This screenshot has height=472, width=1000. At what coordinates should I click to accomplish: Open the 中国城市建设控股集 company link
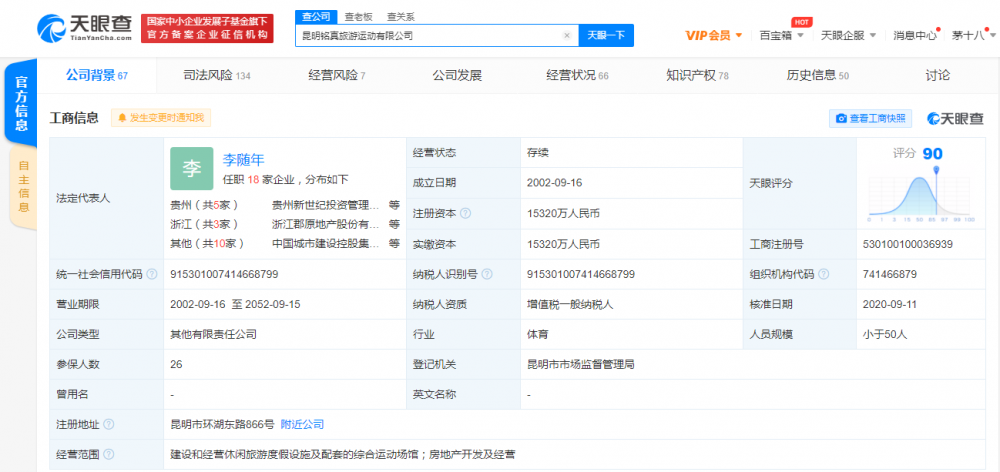point(325,244)
